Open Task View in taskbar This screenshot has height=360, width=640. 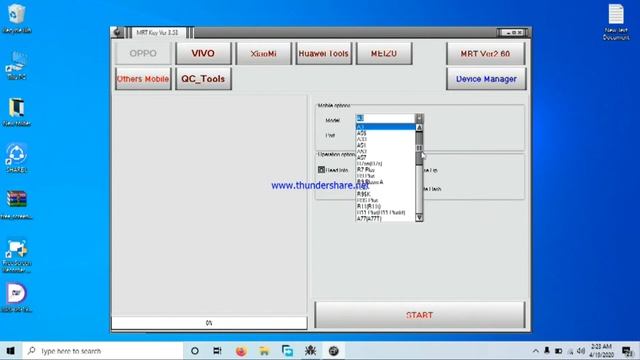tap(217, 351)
